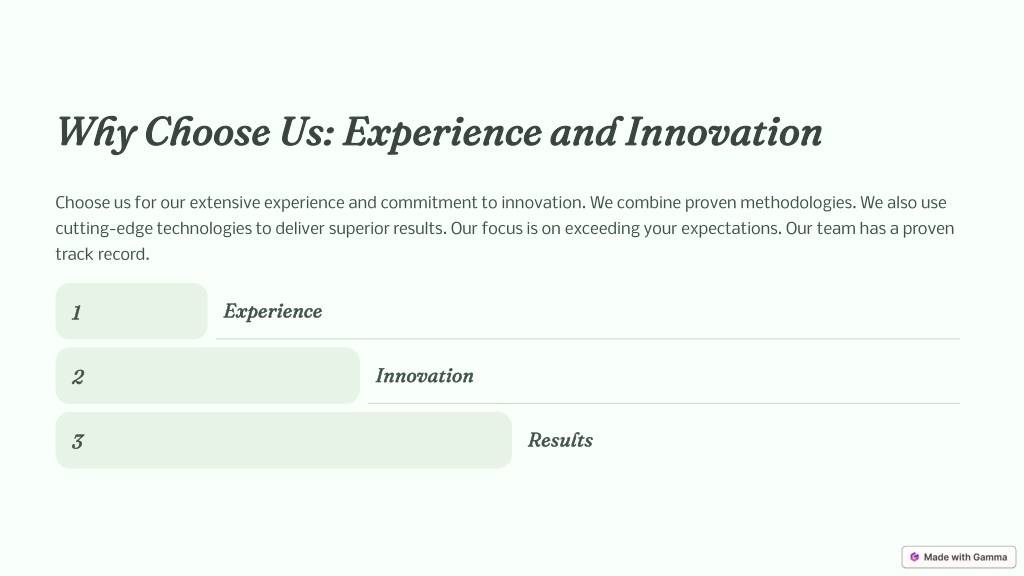Click the Innovation step label
1024x576 pixels.
[424, 376]
